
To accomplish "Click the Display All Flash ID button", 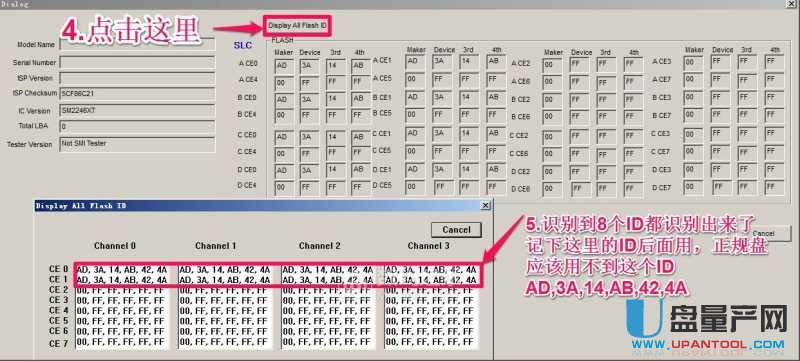I will [297, 25].
